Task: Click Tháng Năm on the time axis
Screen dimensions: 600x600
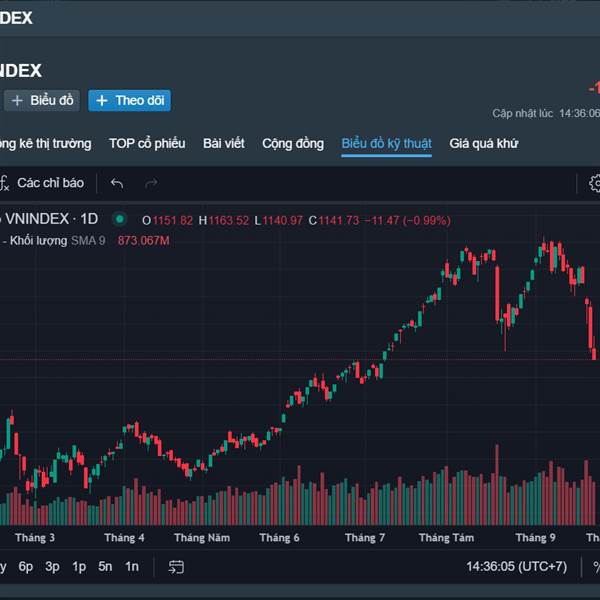Action: [202, 538]
